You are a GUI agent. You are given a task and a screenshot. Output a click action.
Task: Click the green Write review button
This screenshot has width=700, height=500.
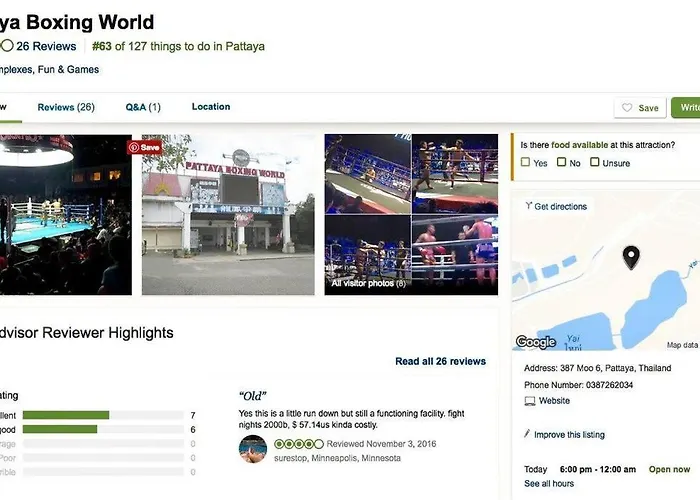coord(686,108)
